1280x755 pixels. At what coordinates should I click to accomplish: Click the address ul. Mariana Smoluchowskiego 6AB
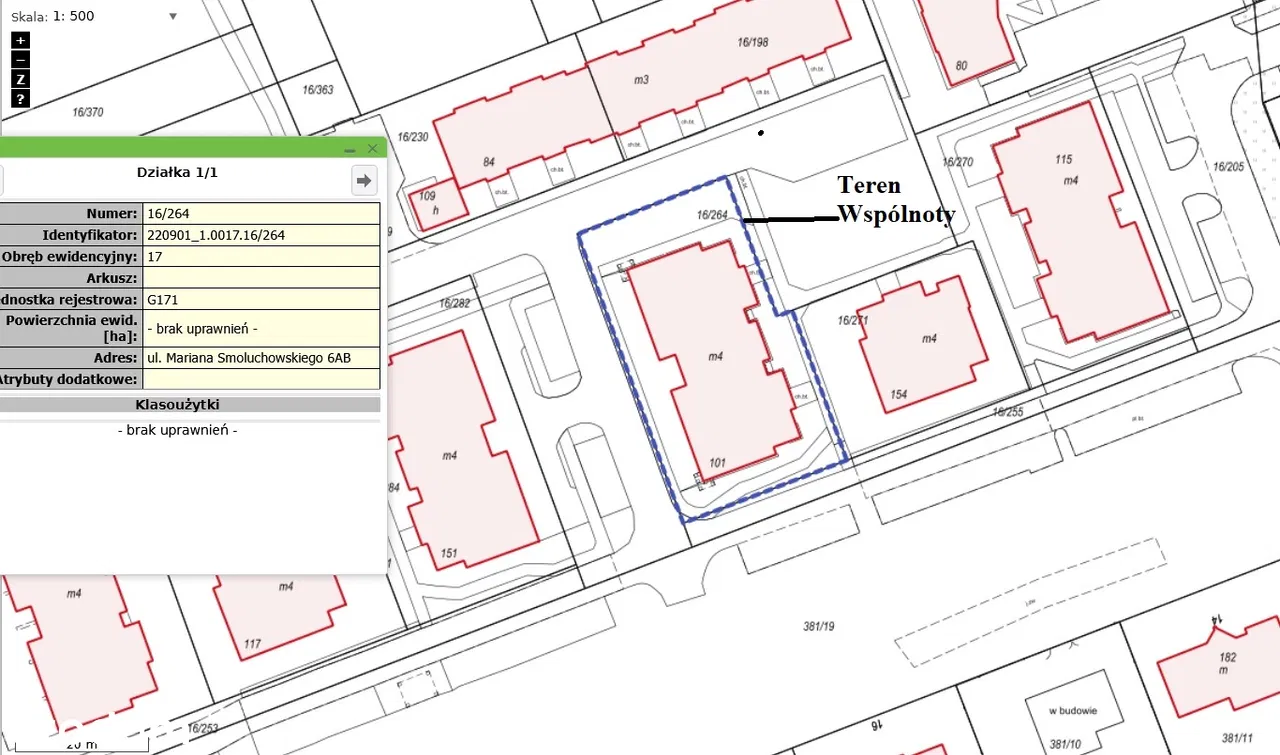(x=249, y=358)
